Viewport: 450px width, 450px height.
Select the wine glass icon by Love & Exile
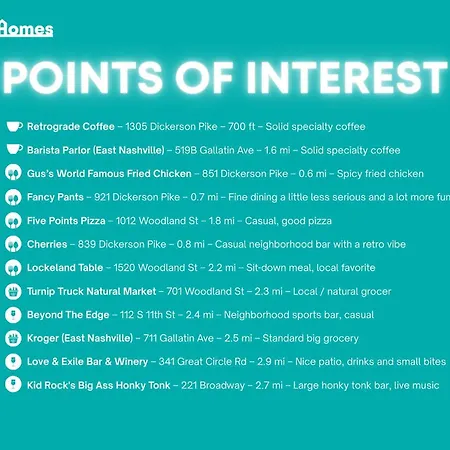13,361
